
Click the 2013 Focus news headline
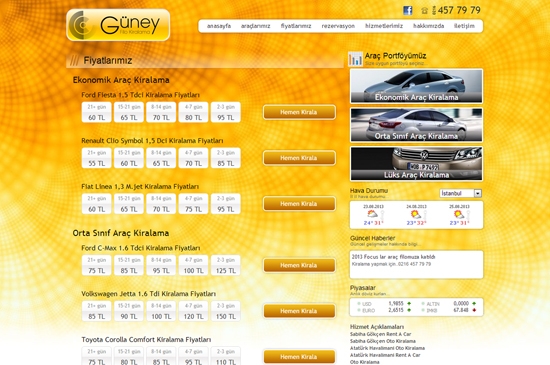393,257
